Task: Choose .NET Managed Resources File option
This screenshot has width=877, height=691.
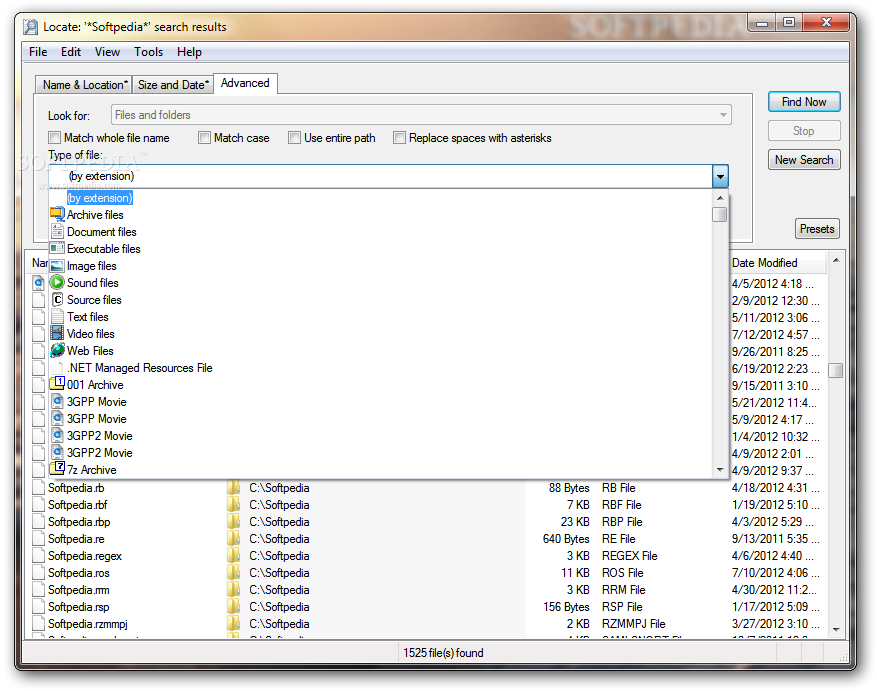Action: click(140, 368)
